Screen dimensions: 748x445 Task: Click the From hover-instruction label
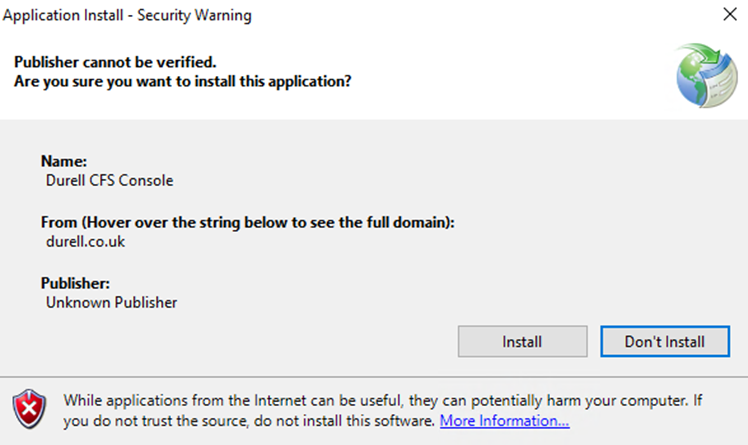(248, 222)
